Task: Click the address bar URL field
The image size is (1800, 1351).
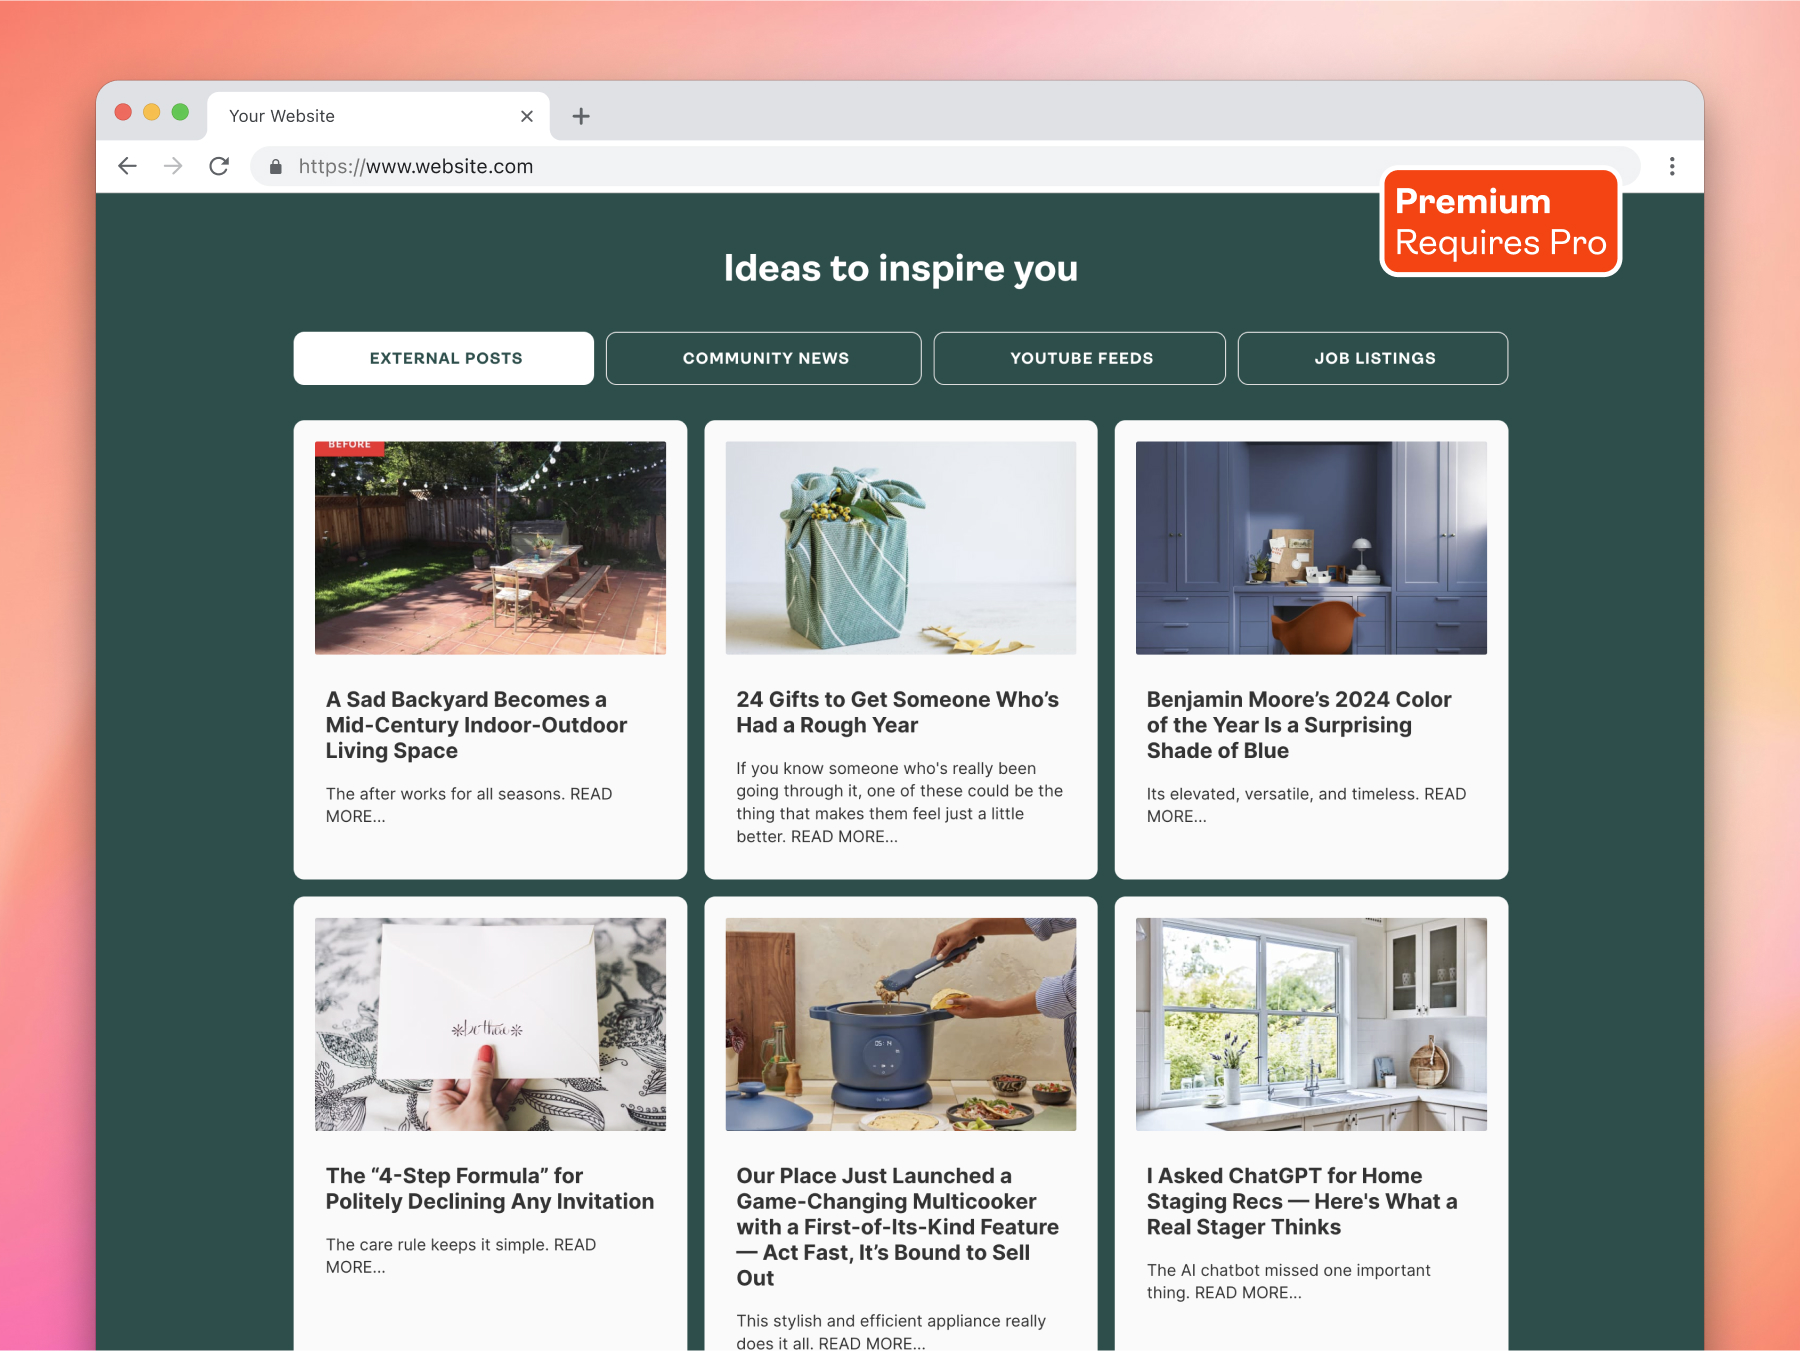Action: [945, 166]
